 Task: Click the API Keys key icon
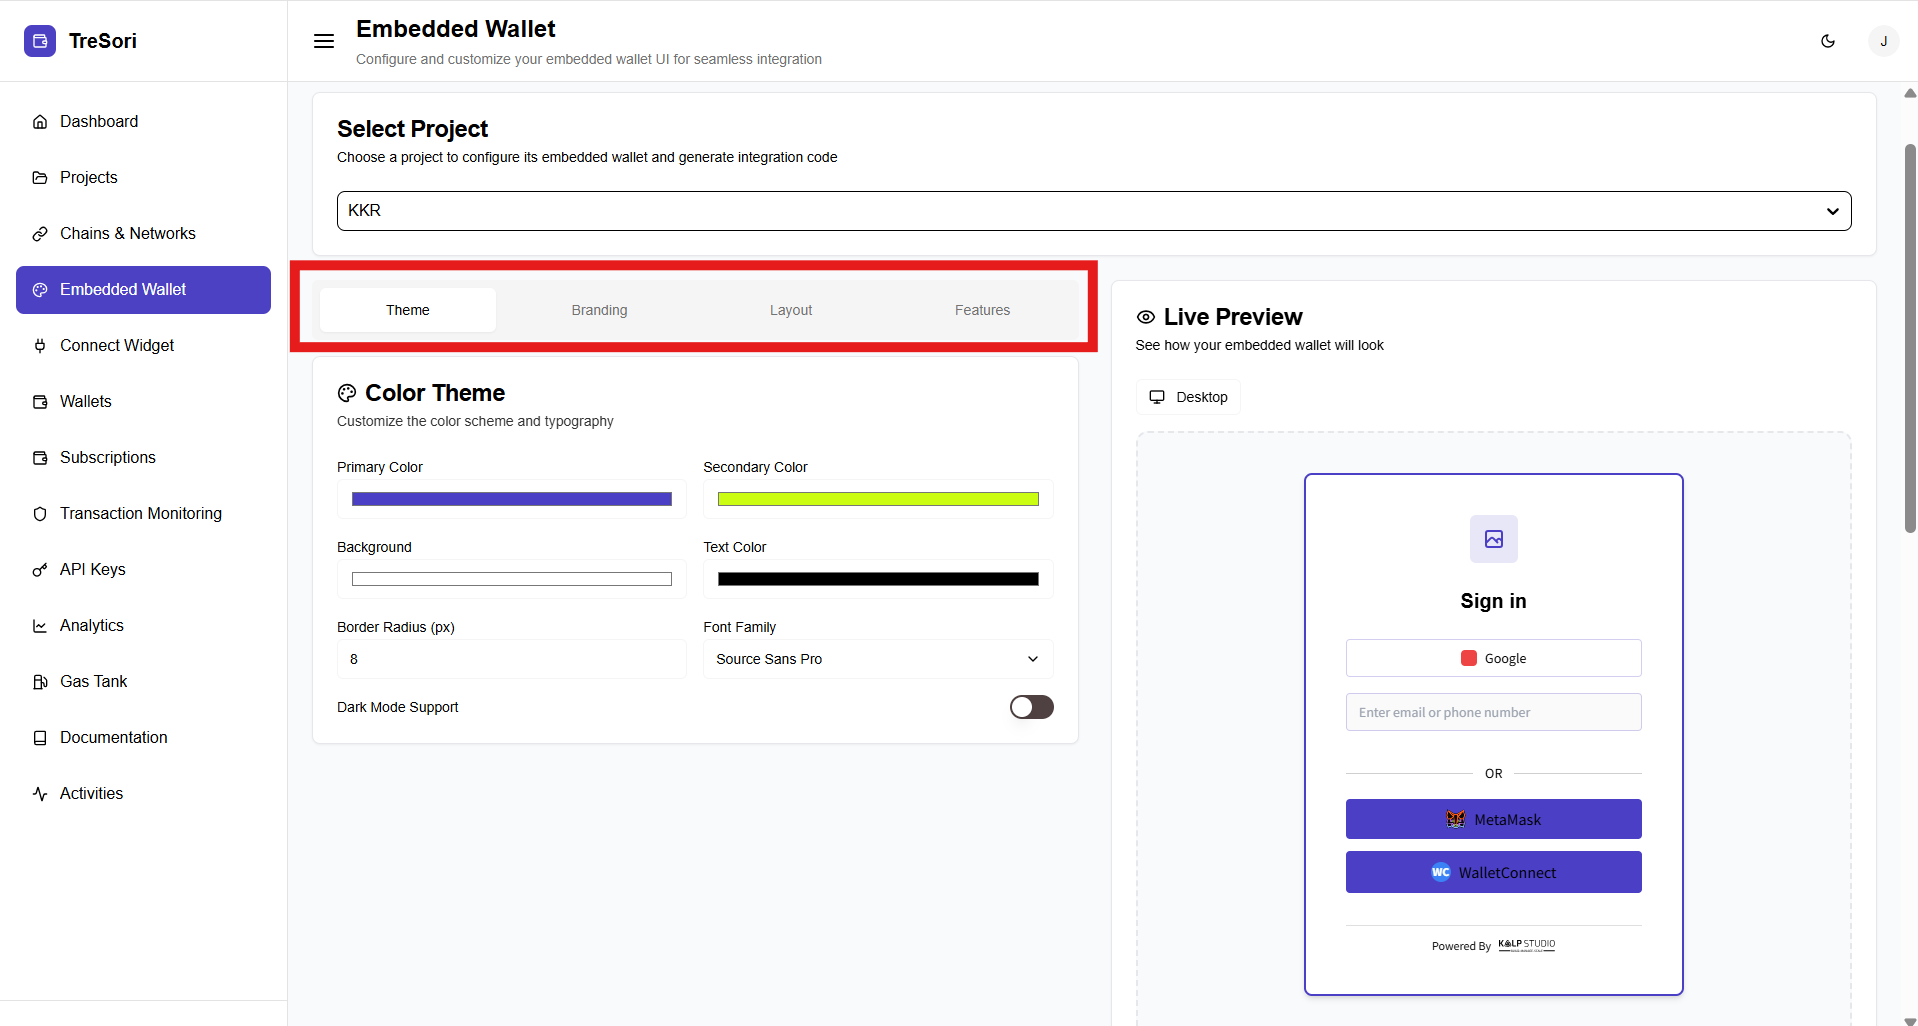(x=40, y=570)
